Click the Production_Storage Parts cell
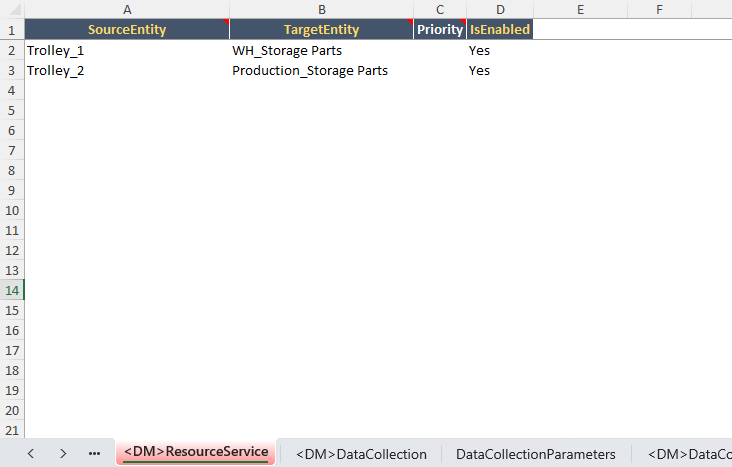This screenshot has height=467, width=732. coord(321,70)
